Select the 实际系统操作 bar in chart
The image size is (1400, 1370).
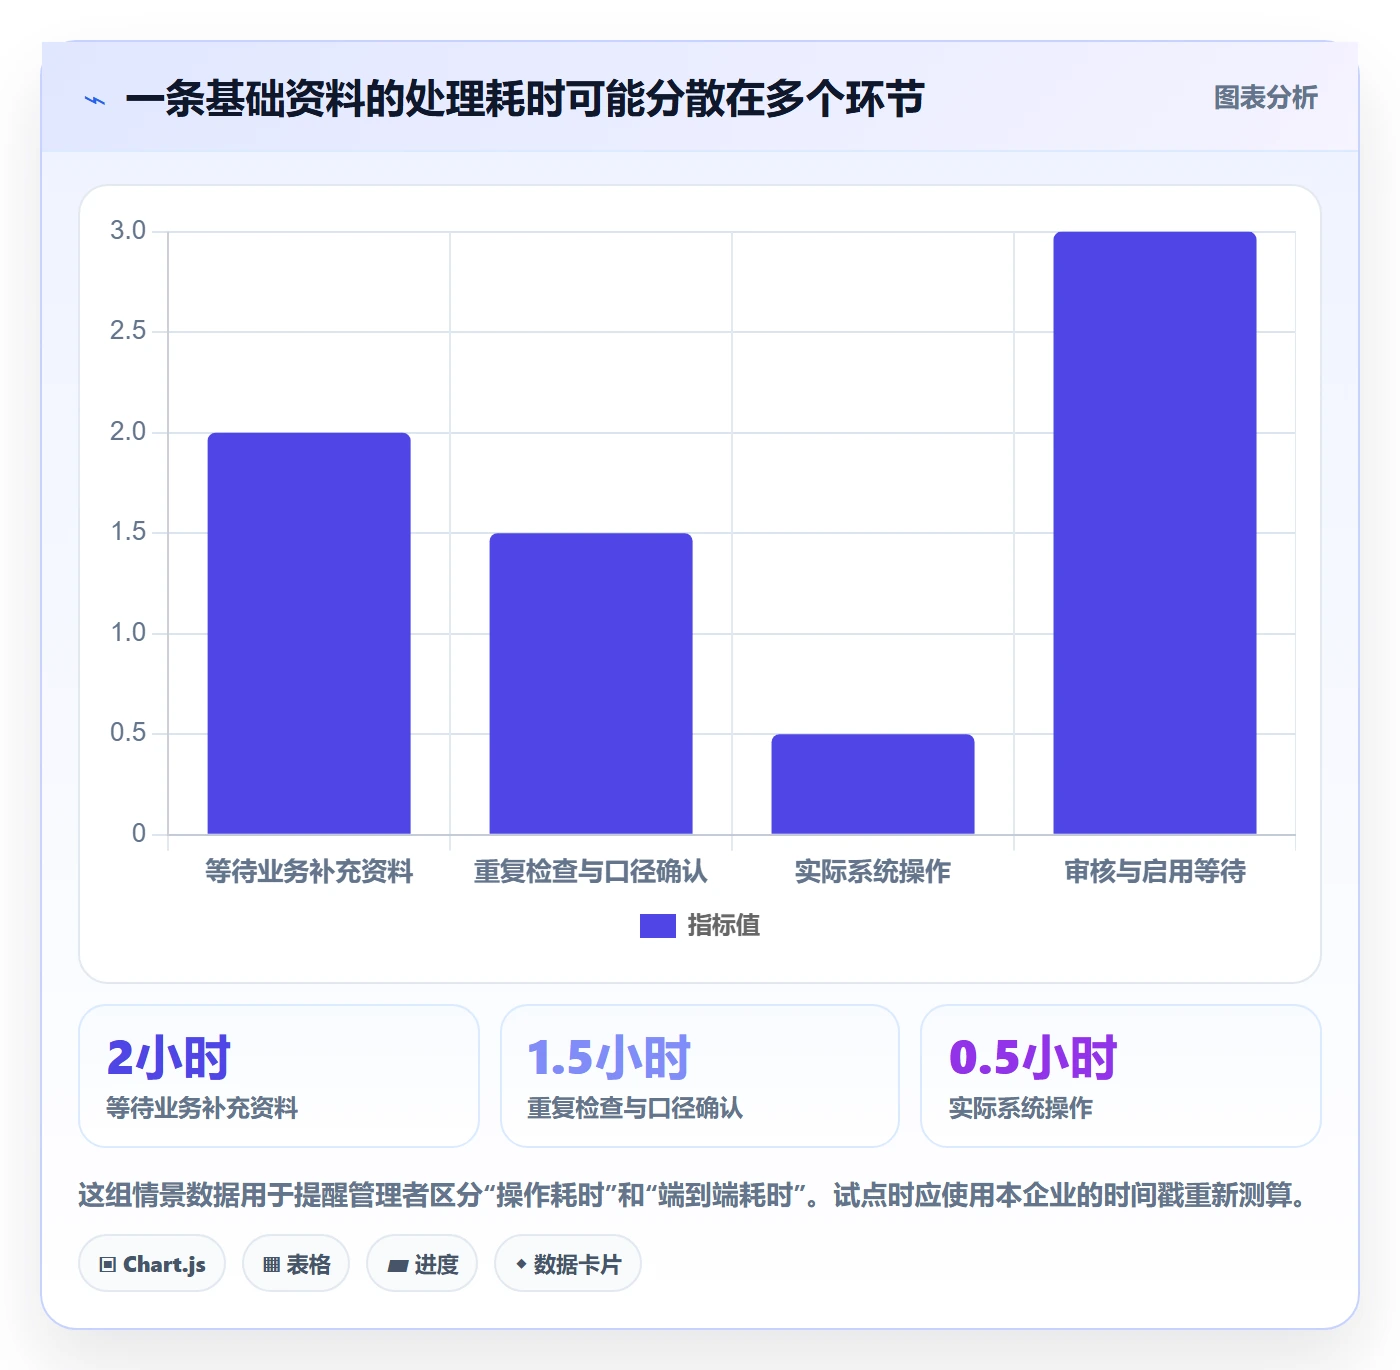click(x=873, y=784)
